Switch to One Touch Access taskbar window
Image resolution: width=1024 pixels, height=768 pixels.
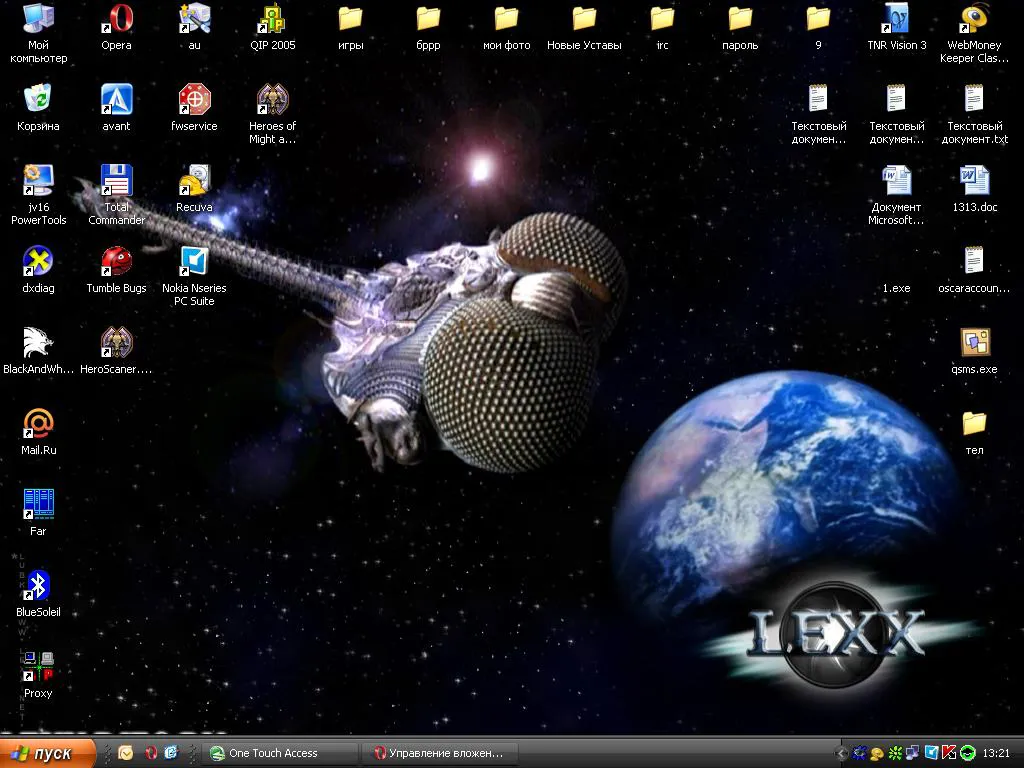click(x=281, y=754)
